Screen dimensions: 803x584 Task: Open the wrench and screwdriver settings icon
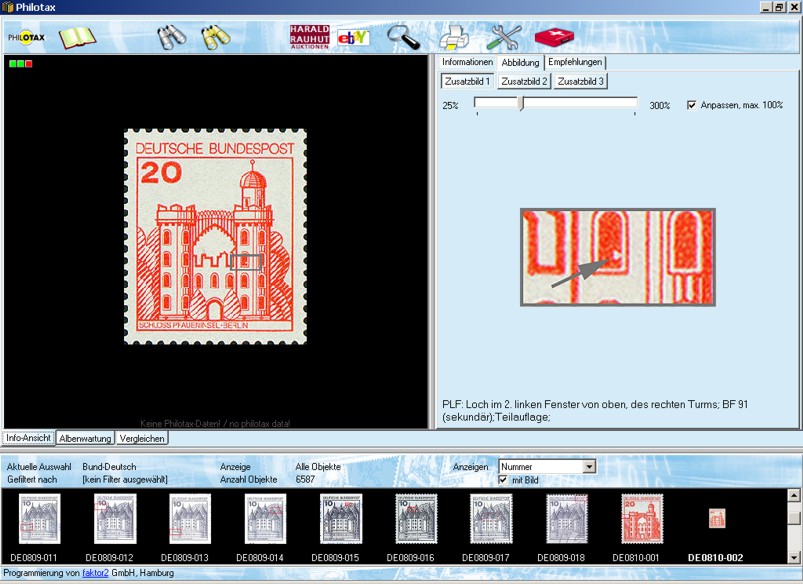point(505,38)
